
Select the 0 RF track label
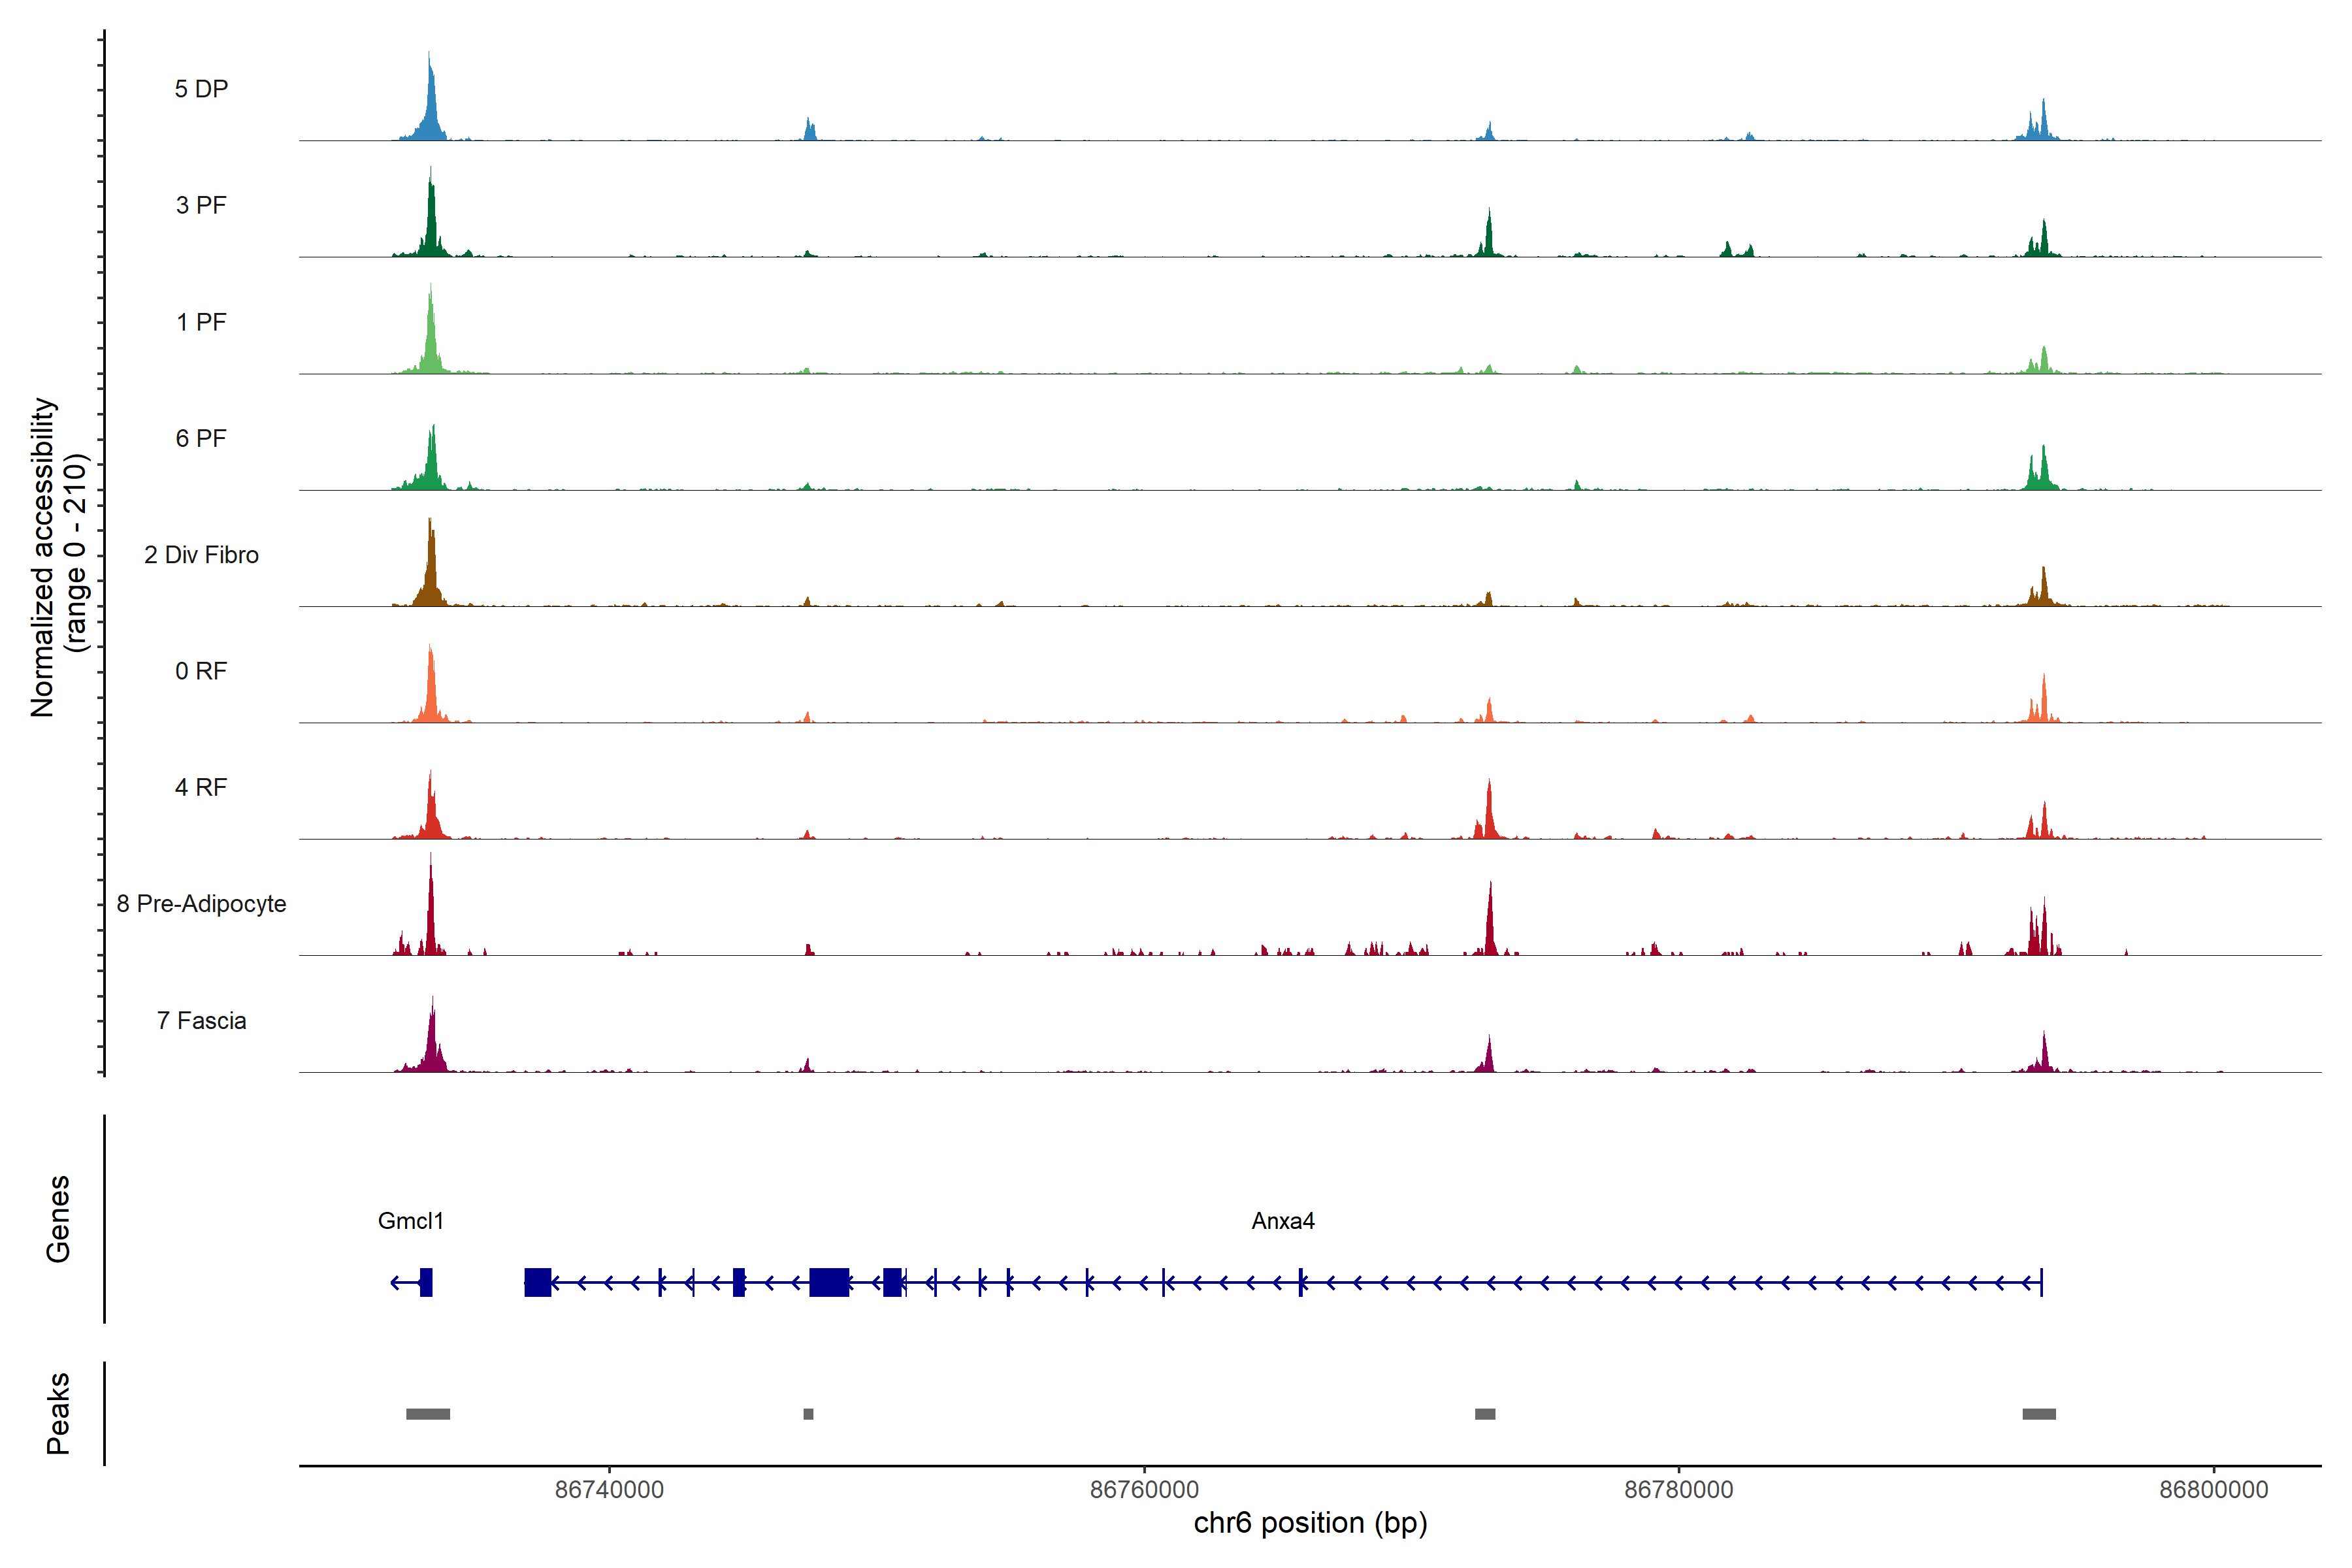[x=201, y=671]
